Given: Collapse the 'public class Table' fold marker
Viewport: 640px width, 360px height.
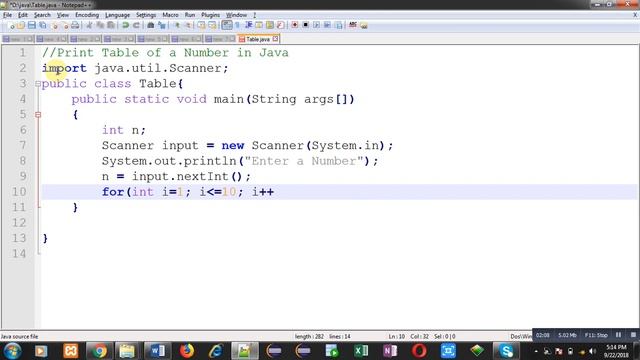Looking at the screenshot, I should tap(38, 84).
